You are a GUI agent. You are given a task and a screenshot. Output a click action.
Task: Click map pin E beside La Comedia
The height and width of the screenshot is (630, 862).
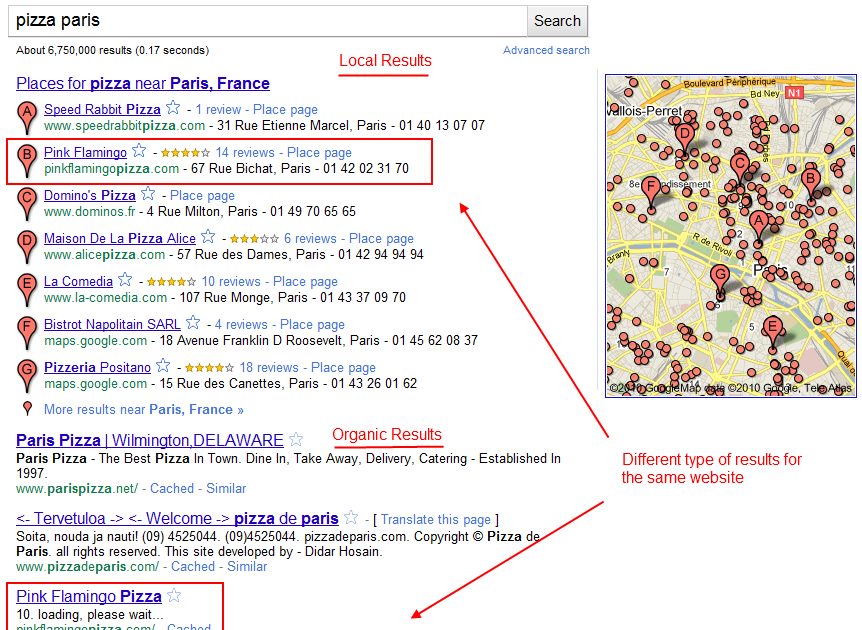click(26, 289)
